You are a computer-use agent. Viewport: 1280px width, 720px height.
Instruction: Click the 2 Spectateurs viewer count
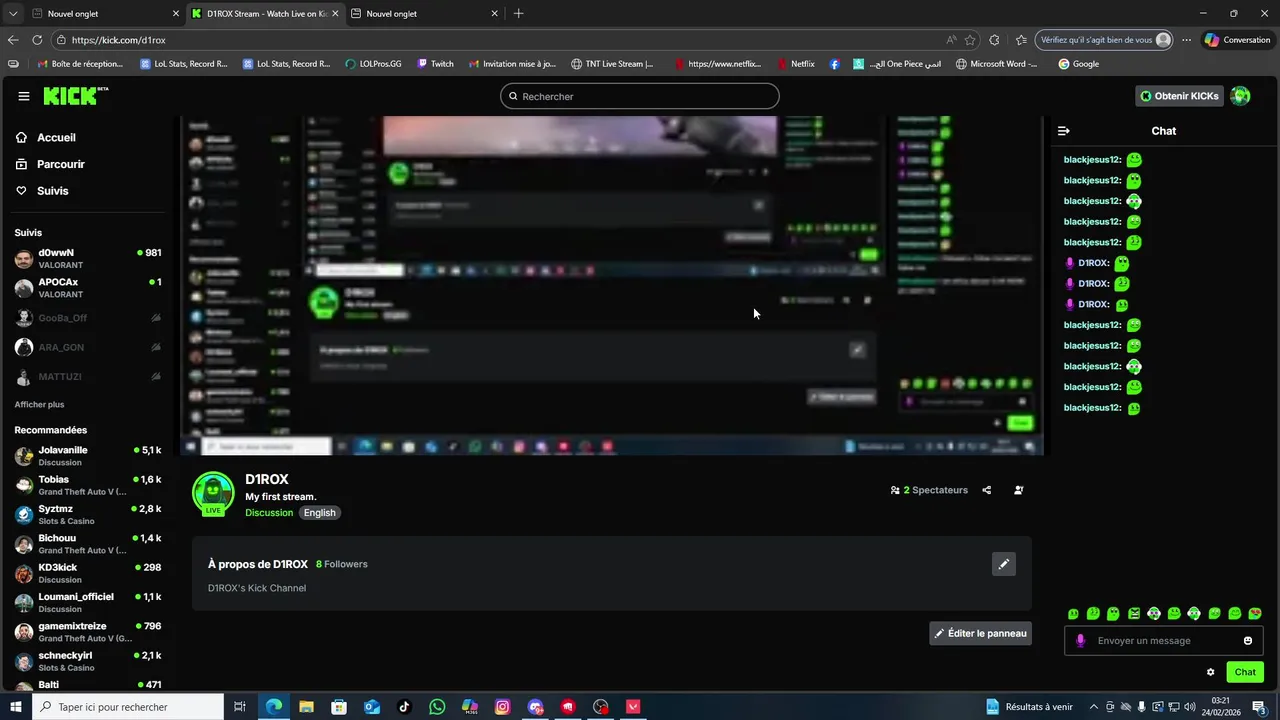(929, 490)
